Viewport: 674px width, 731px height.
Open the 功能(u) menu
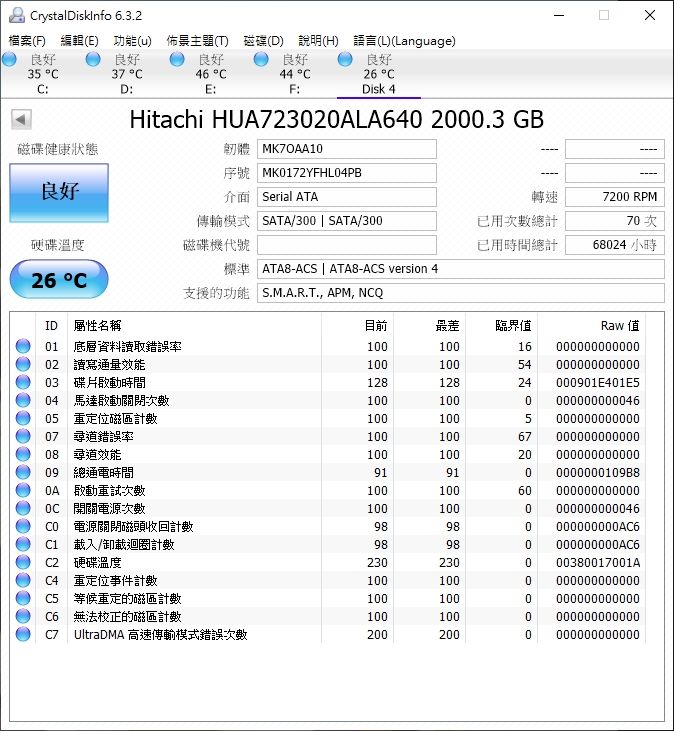[x=133, y=41]
